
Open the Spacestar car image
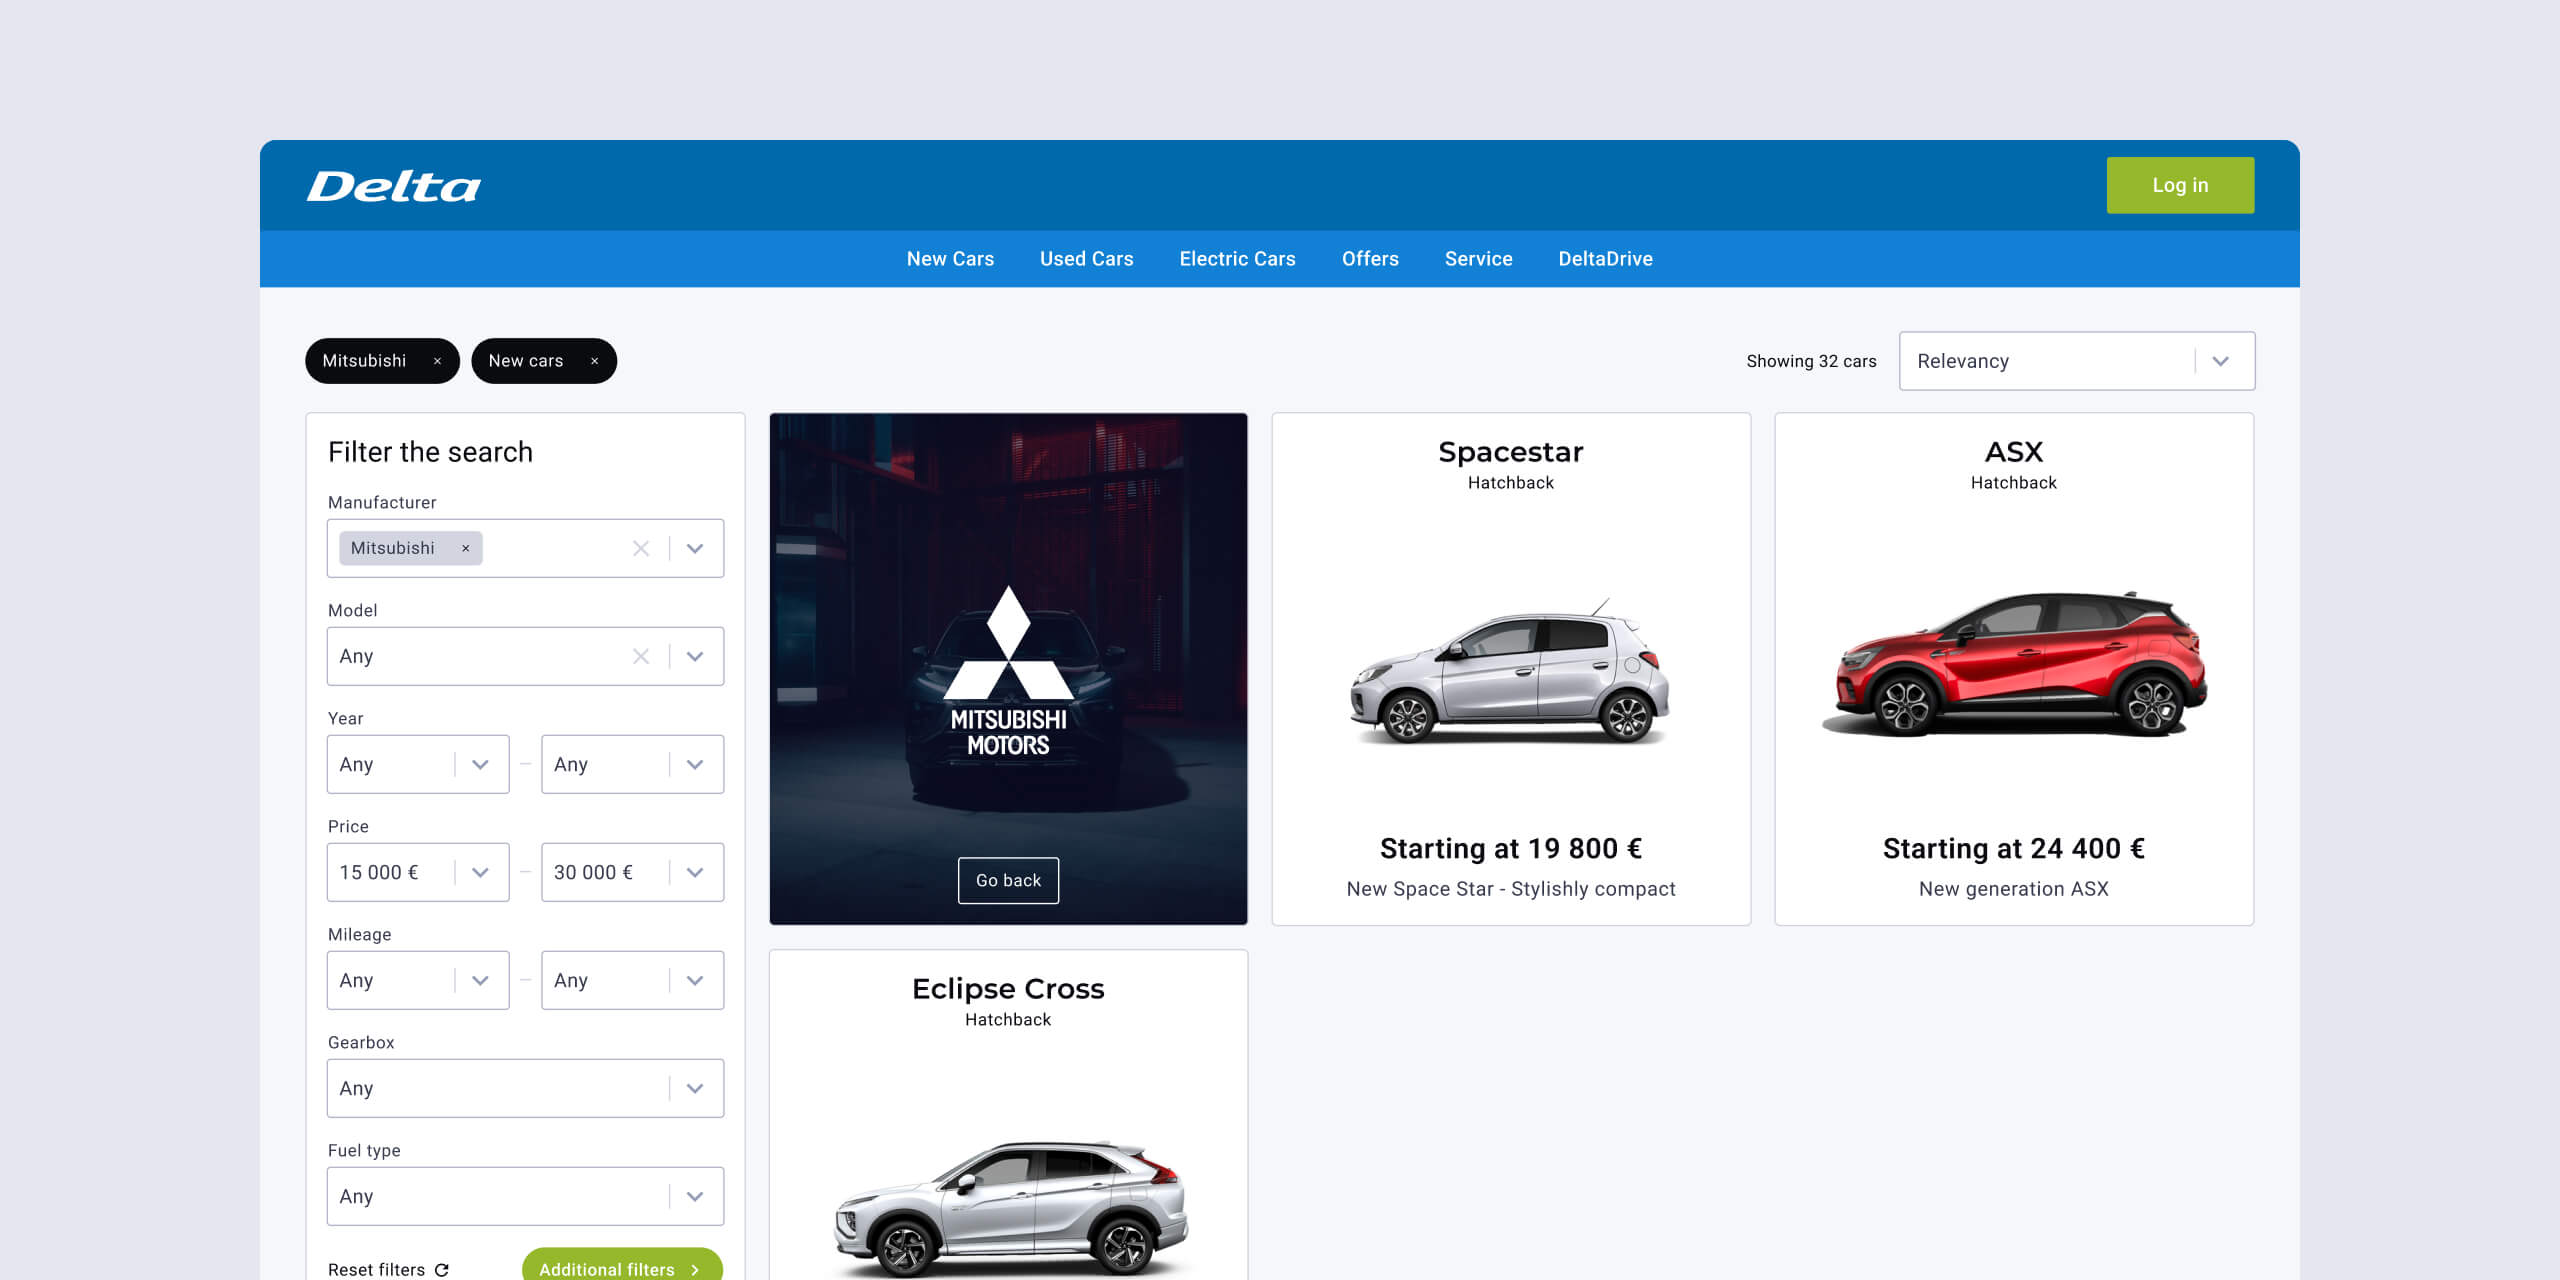coord(1510,672)
